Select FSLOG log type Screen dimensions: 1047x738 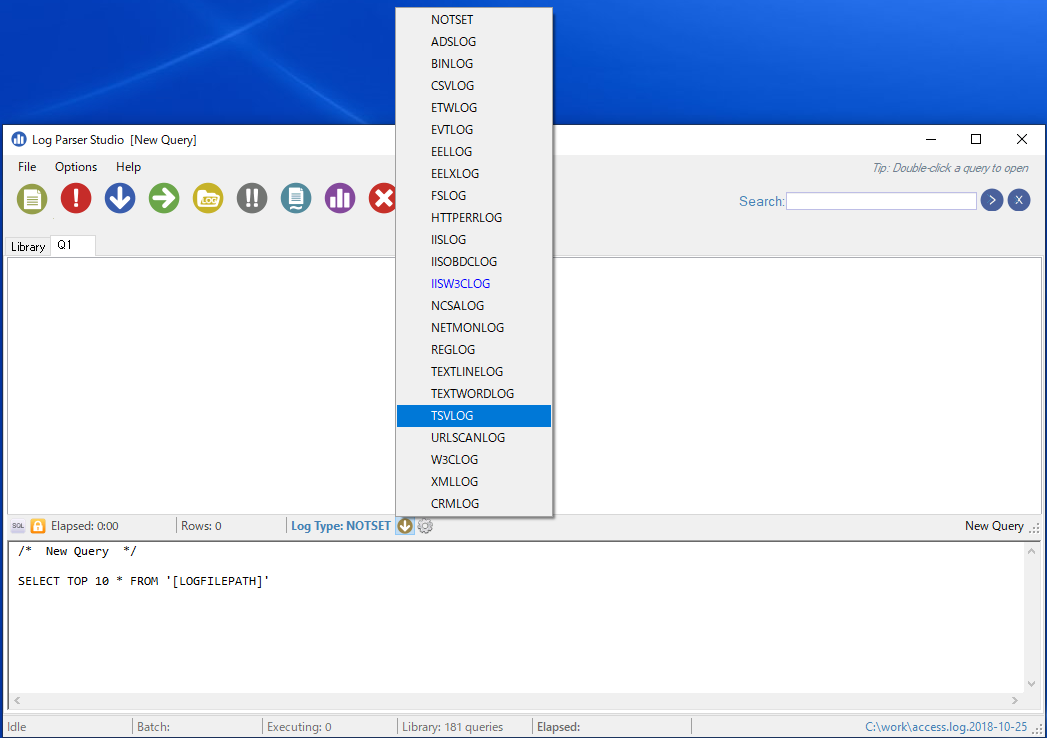(x=474, y=196)
